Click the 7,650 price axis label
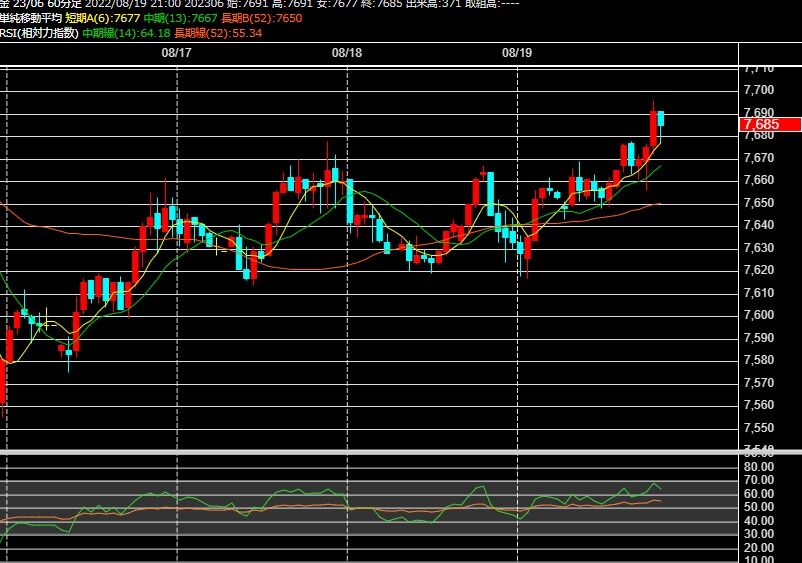 759,202
